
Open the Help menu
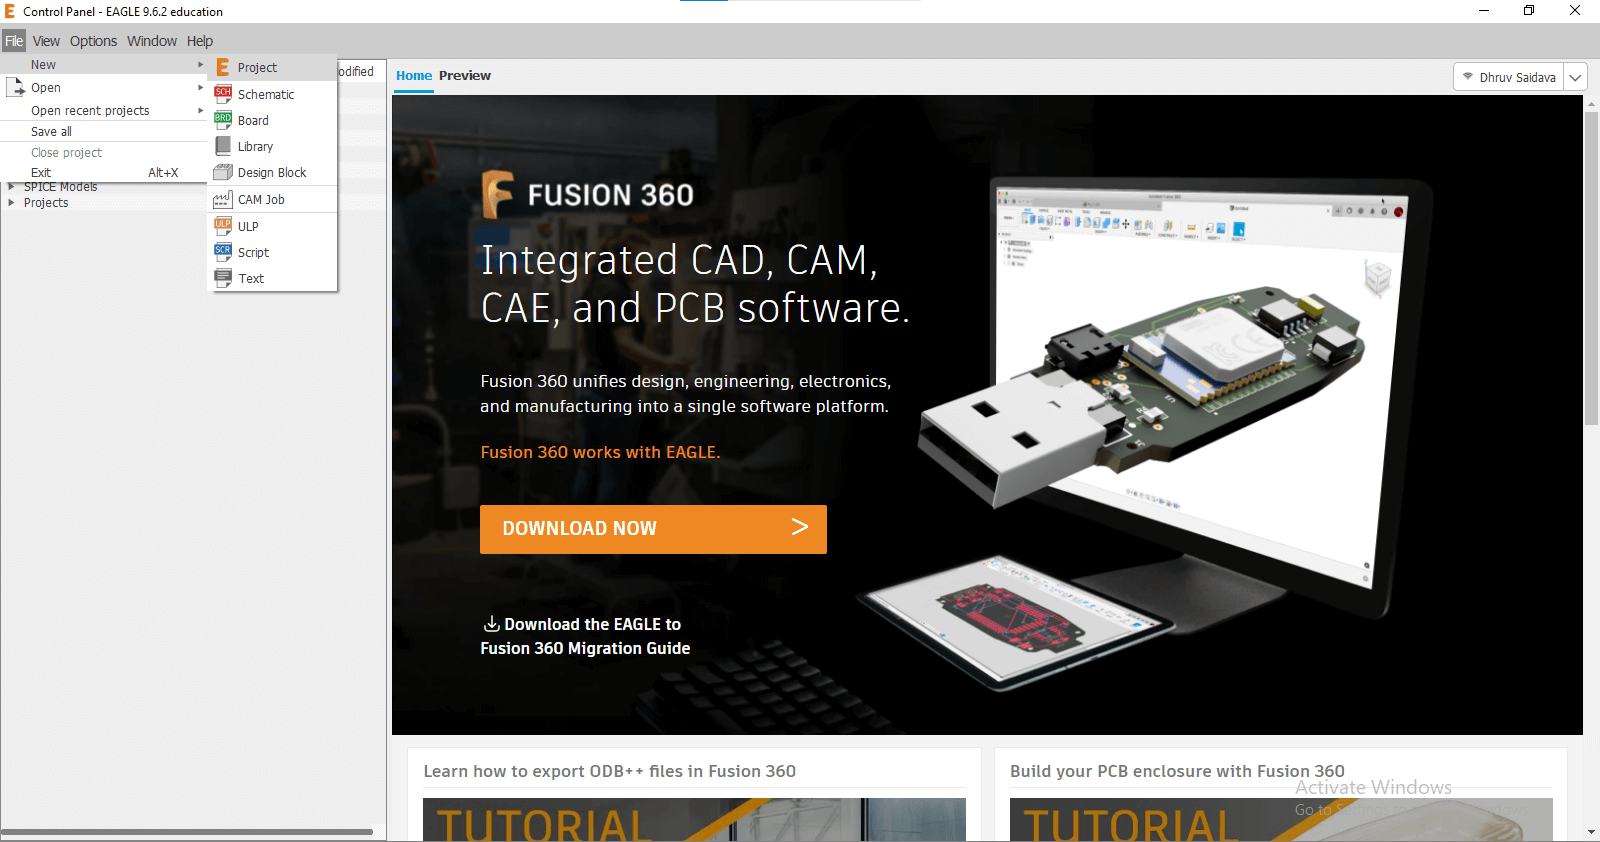click(x=200, y=41)
